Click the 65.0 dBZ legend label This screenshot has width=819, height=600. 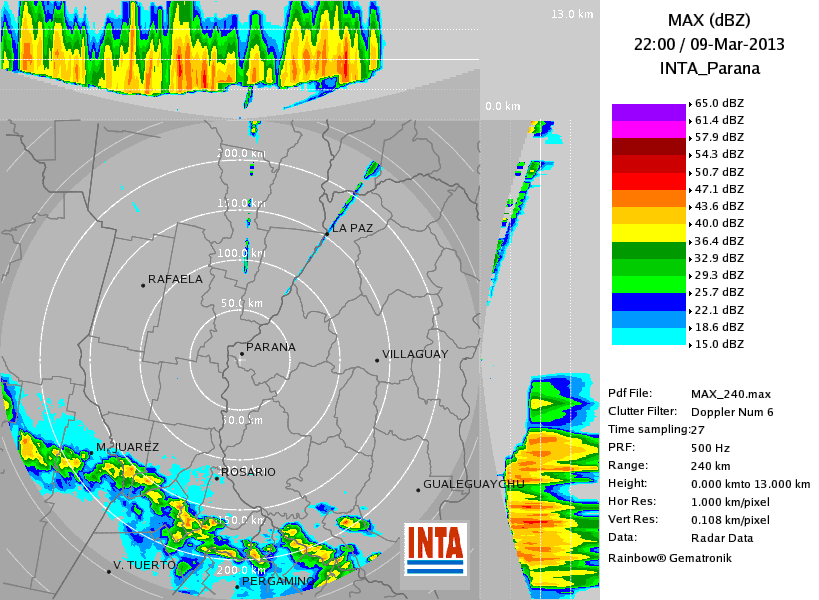(719, 103)
